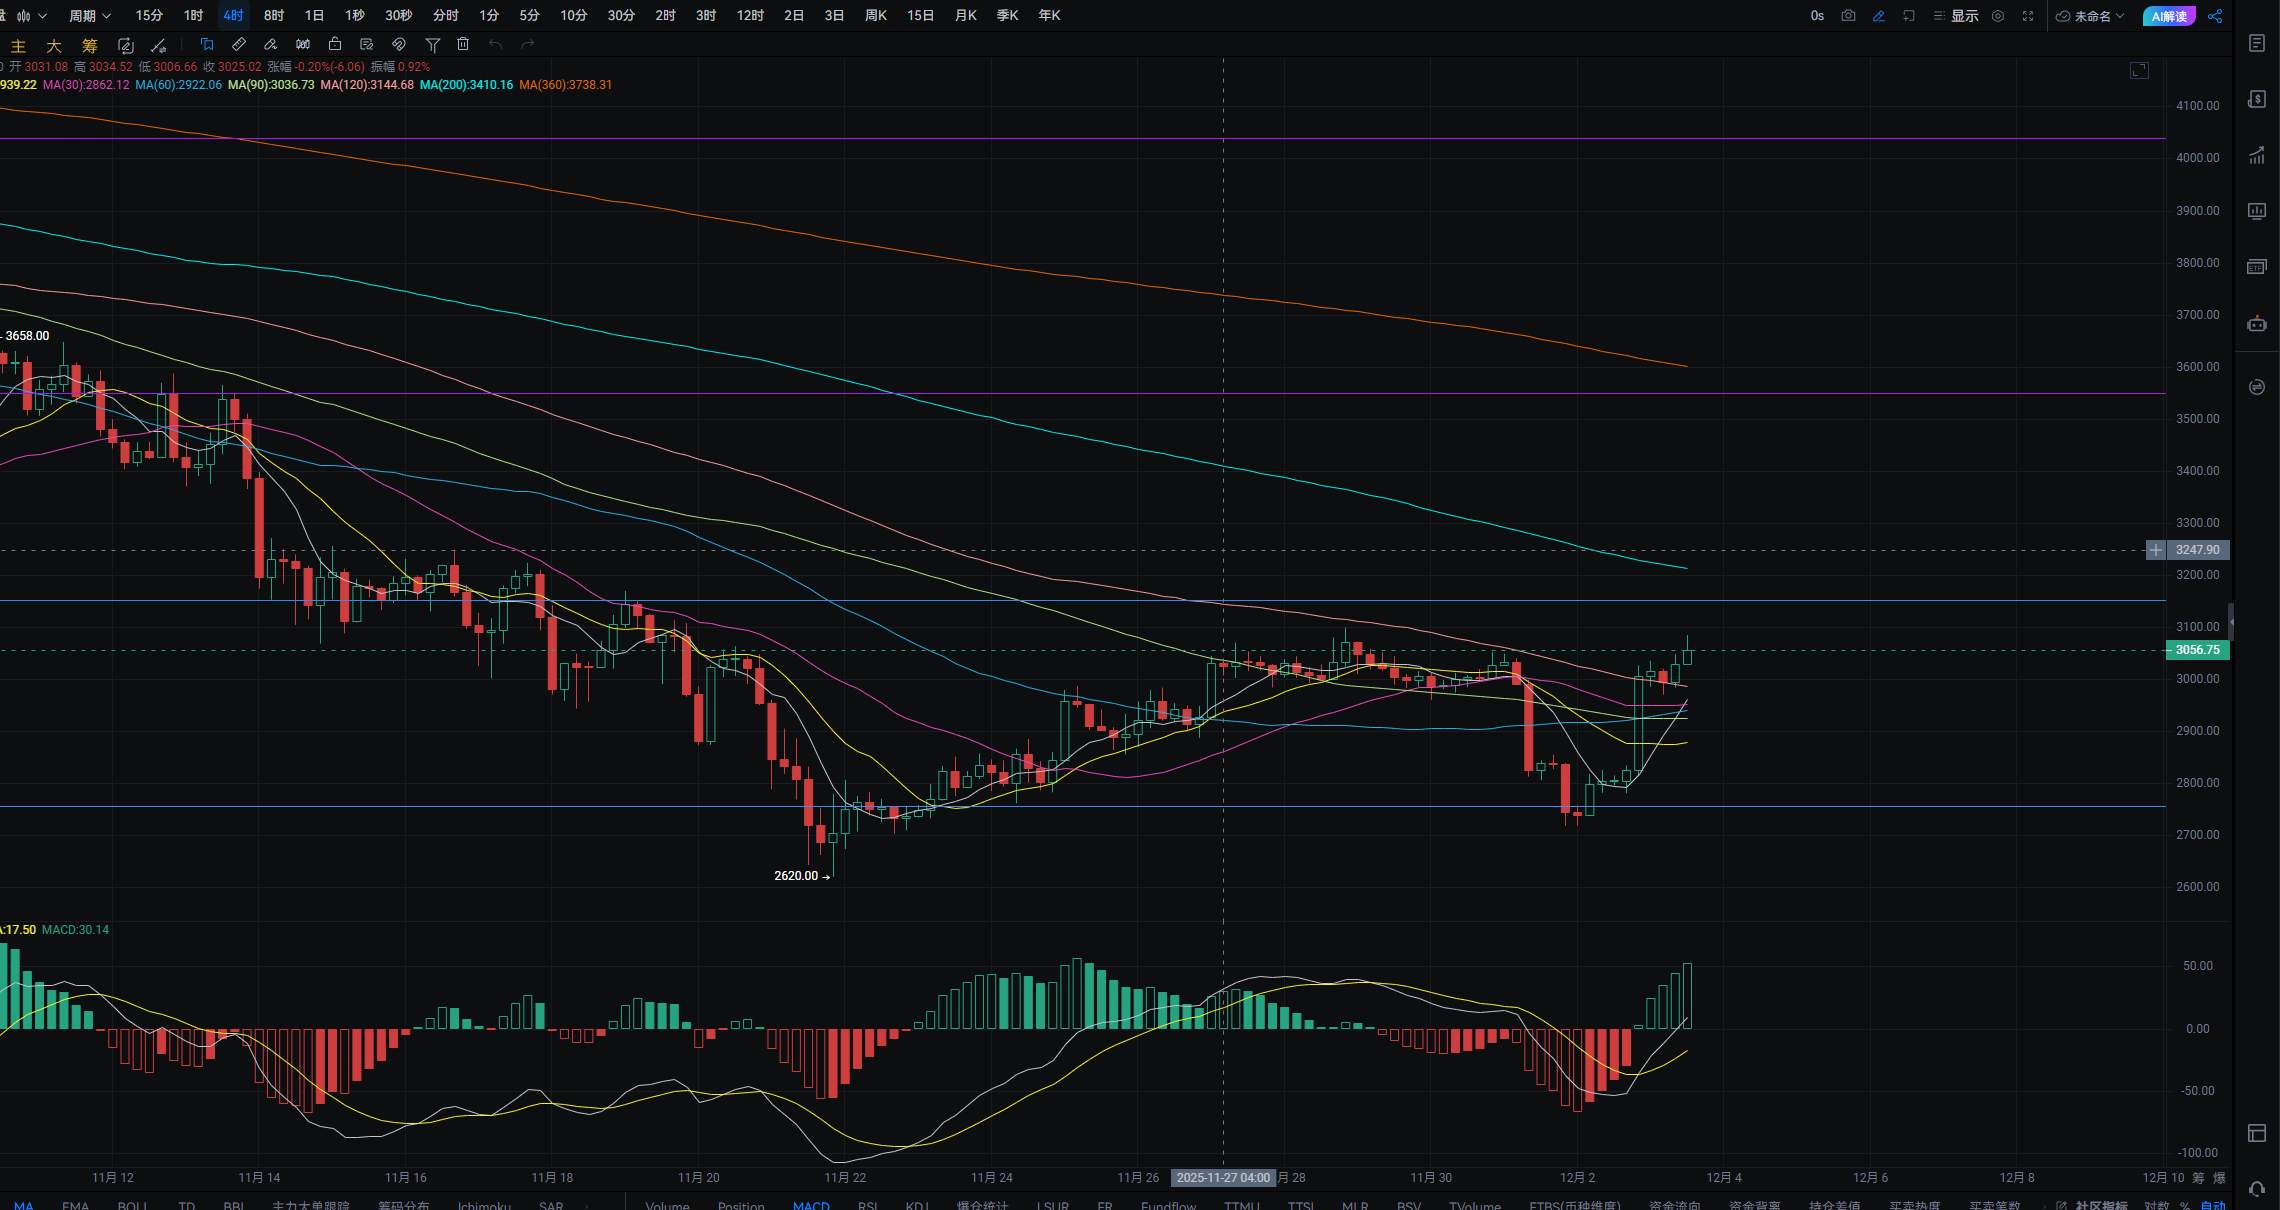The height and width of the screenshot is (1210, 2280).
Task: Click the 3247.90 crosshair price label
Action: 2196,550
